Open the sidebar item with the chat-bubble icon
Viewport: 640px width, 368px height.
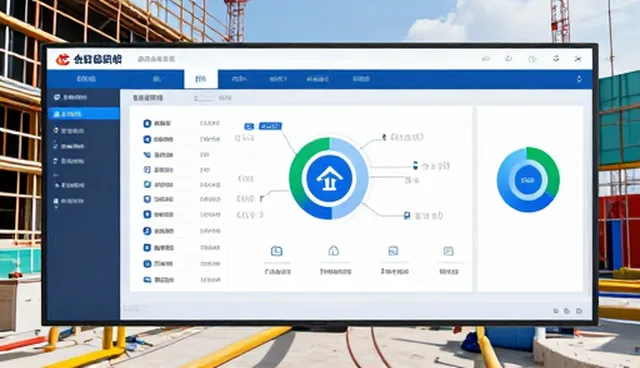[70, 98]
